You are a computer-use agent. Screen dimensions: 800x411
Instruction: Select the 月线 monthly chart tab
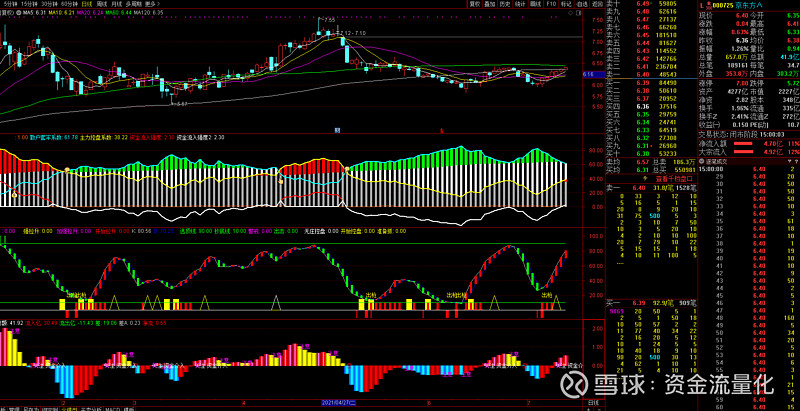click(x=116, y=4)
